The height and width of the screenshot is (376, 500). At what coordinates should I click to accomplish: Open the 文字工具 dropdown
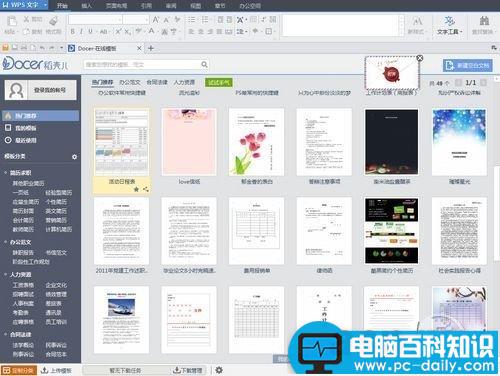(x=449, y=32)
